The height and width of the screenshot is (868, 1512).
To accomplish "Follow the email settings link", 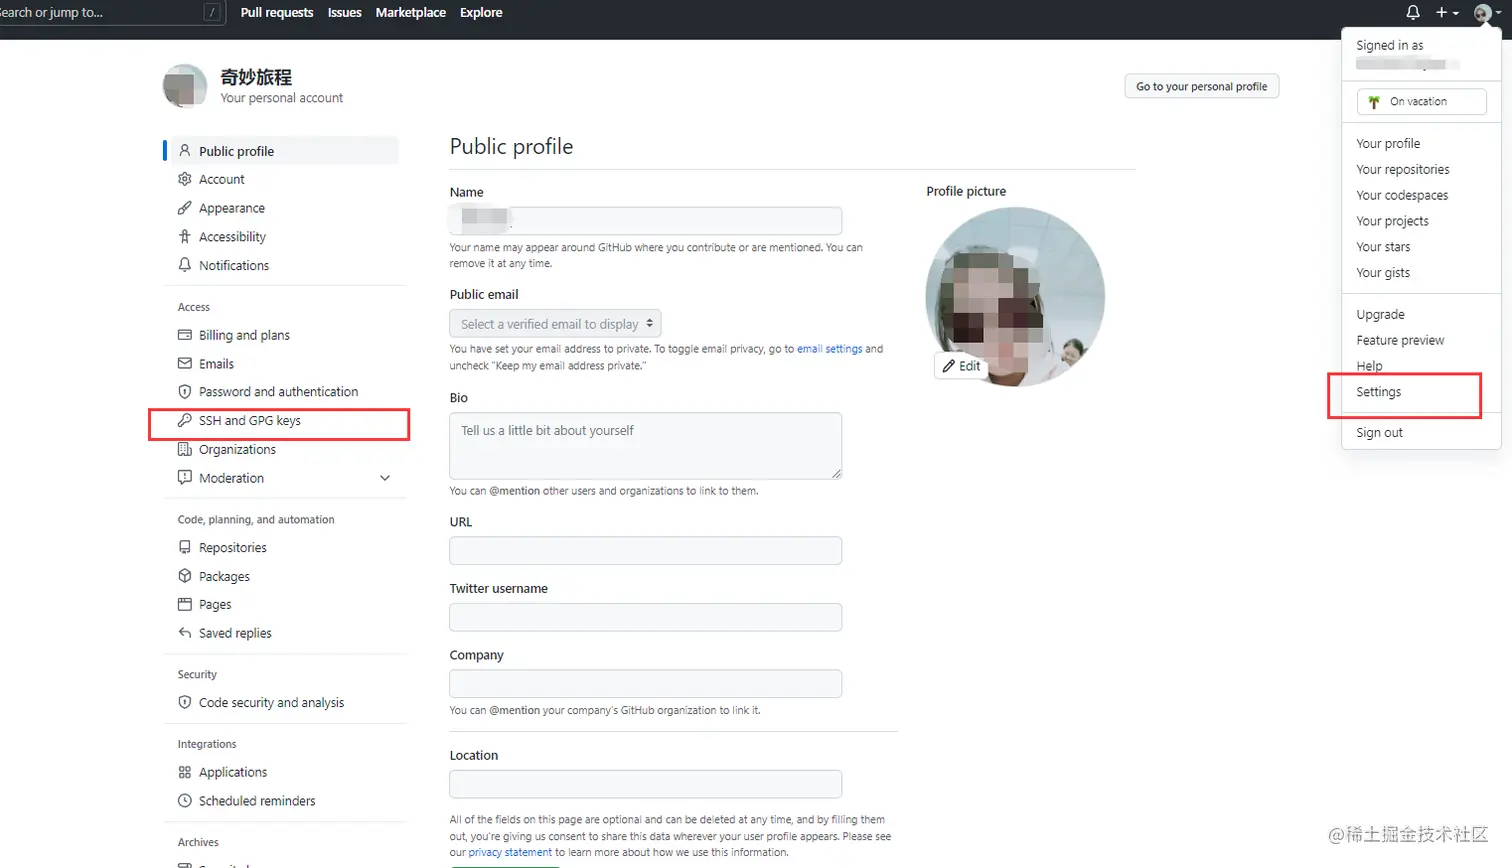I will (x=829, y=349).
